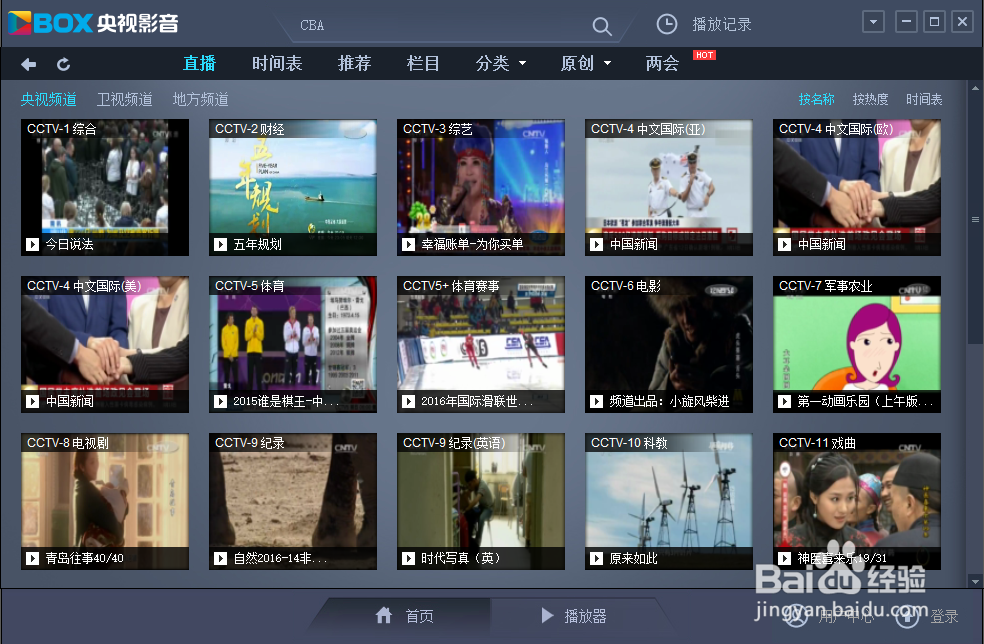This screenshot has width=984, height=644.
Task: Click the vertical scrollbar thumb
Action: pos(975,219)
